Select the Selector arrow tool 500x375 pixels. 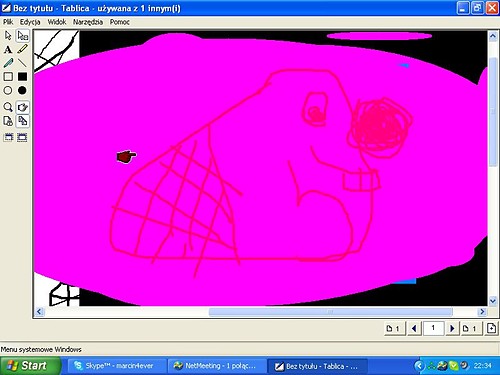[x=8, y=35]
